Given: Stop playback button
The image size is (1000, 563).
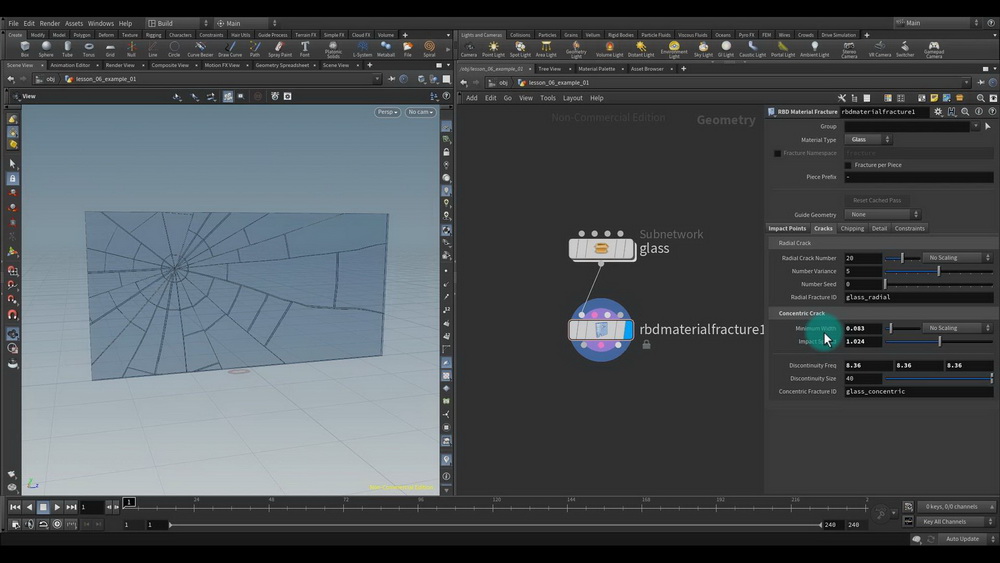Looking at the screenshot, I should [43, 508].
